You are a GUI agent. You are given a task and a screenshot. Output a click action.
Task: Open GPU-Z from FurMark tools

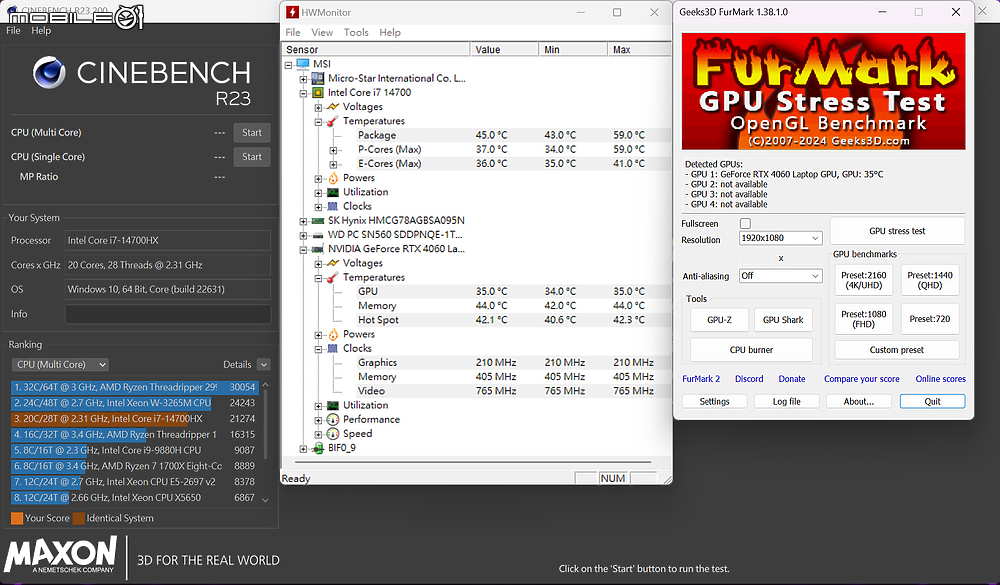click(719, 320)
